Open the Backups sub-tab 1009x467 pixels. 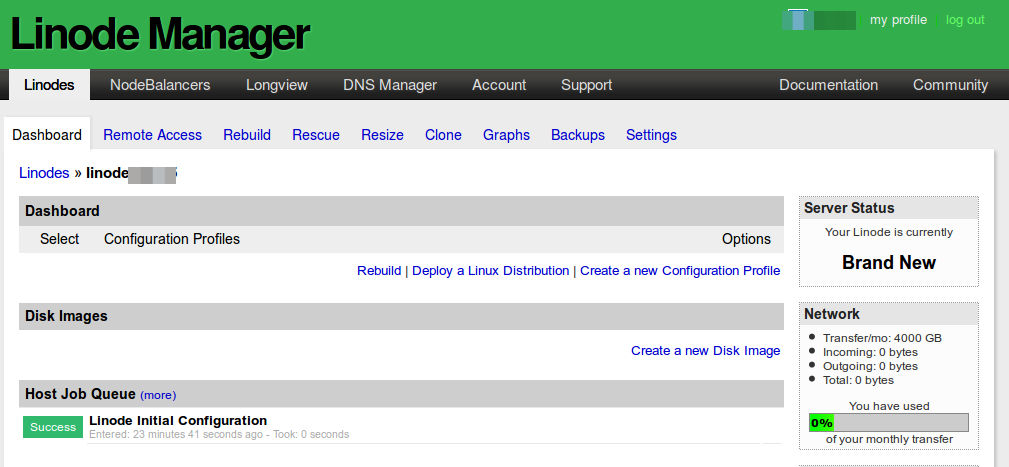[x=578, y=135]
